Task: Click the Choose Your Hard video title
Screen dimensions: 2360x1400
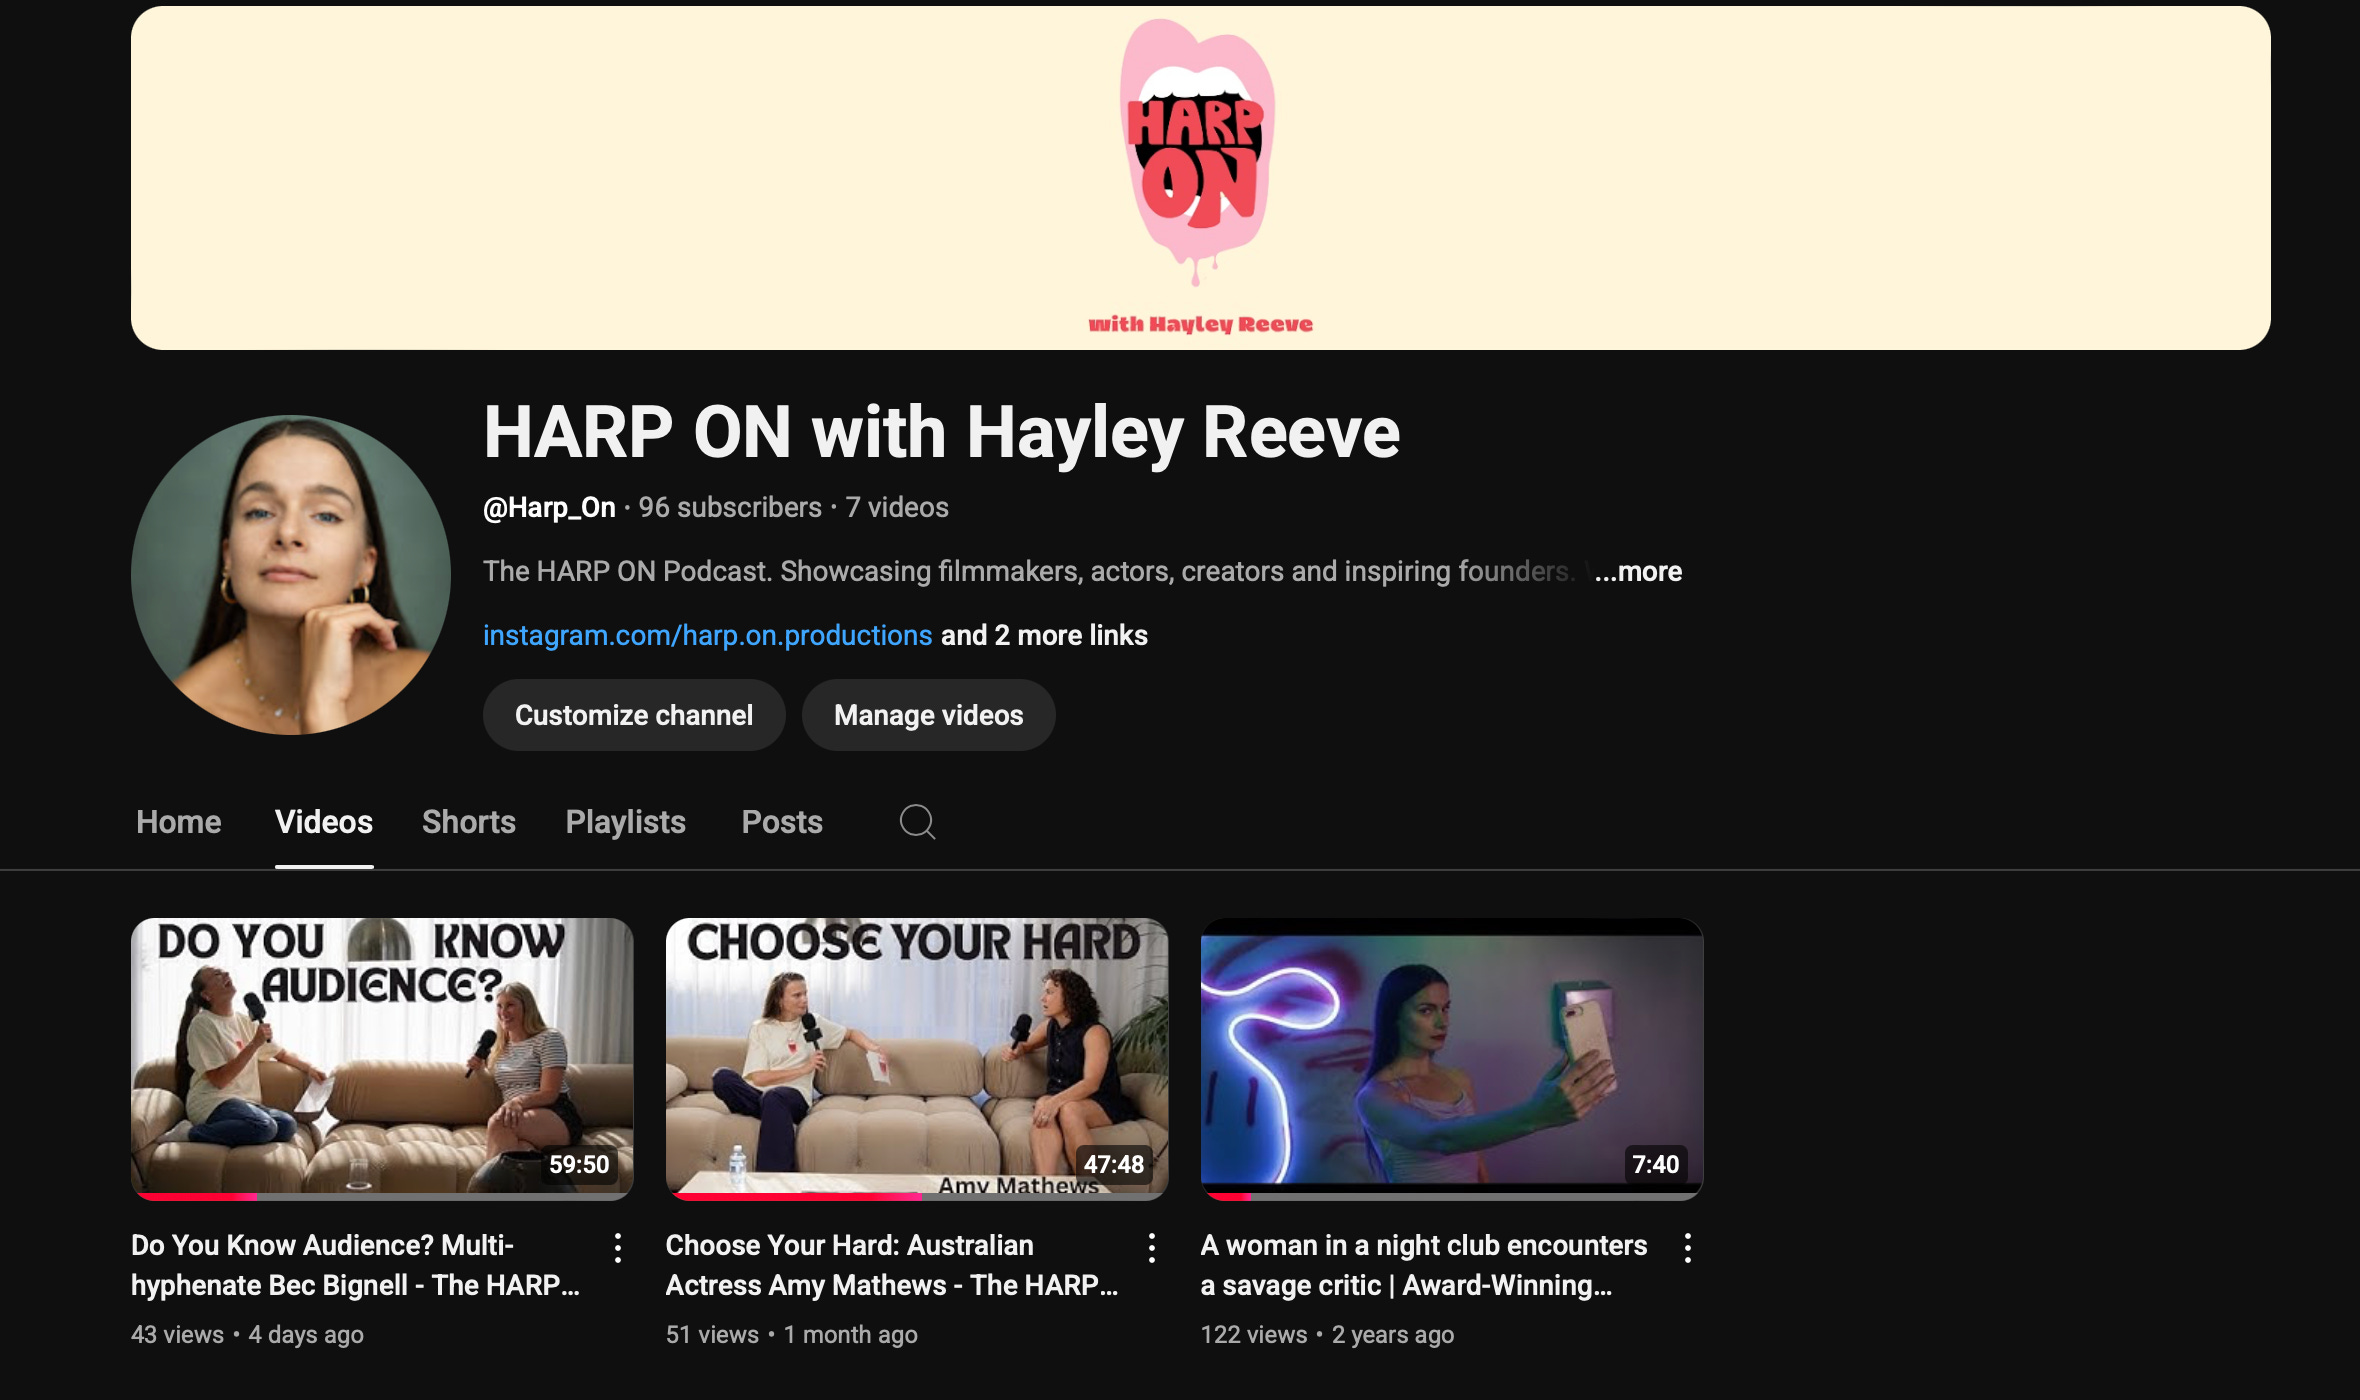Action: [890, 1265]
